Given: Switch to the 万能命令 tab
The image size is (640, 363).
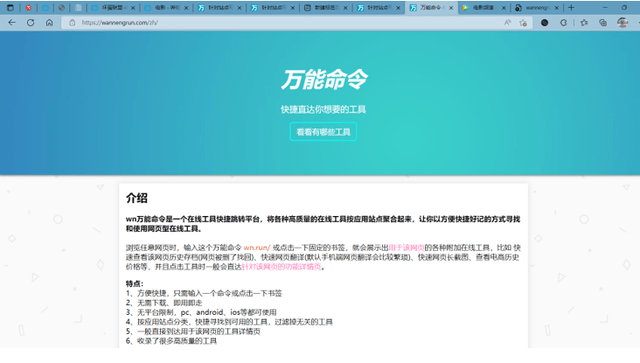Looking at the screenshot, I should (x=431, y=7).
